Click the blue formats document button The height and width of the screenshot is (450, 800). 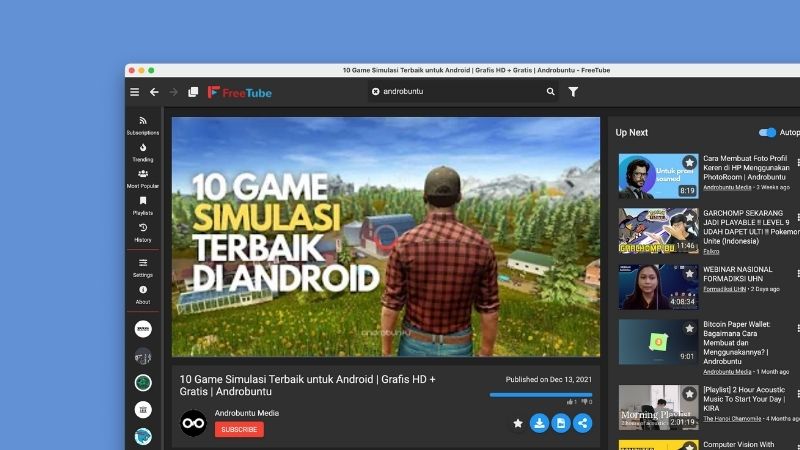click(x=561, y=423)
